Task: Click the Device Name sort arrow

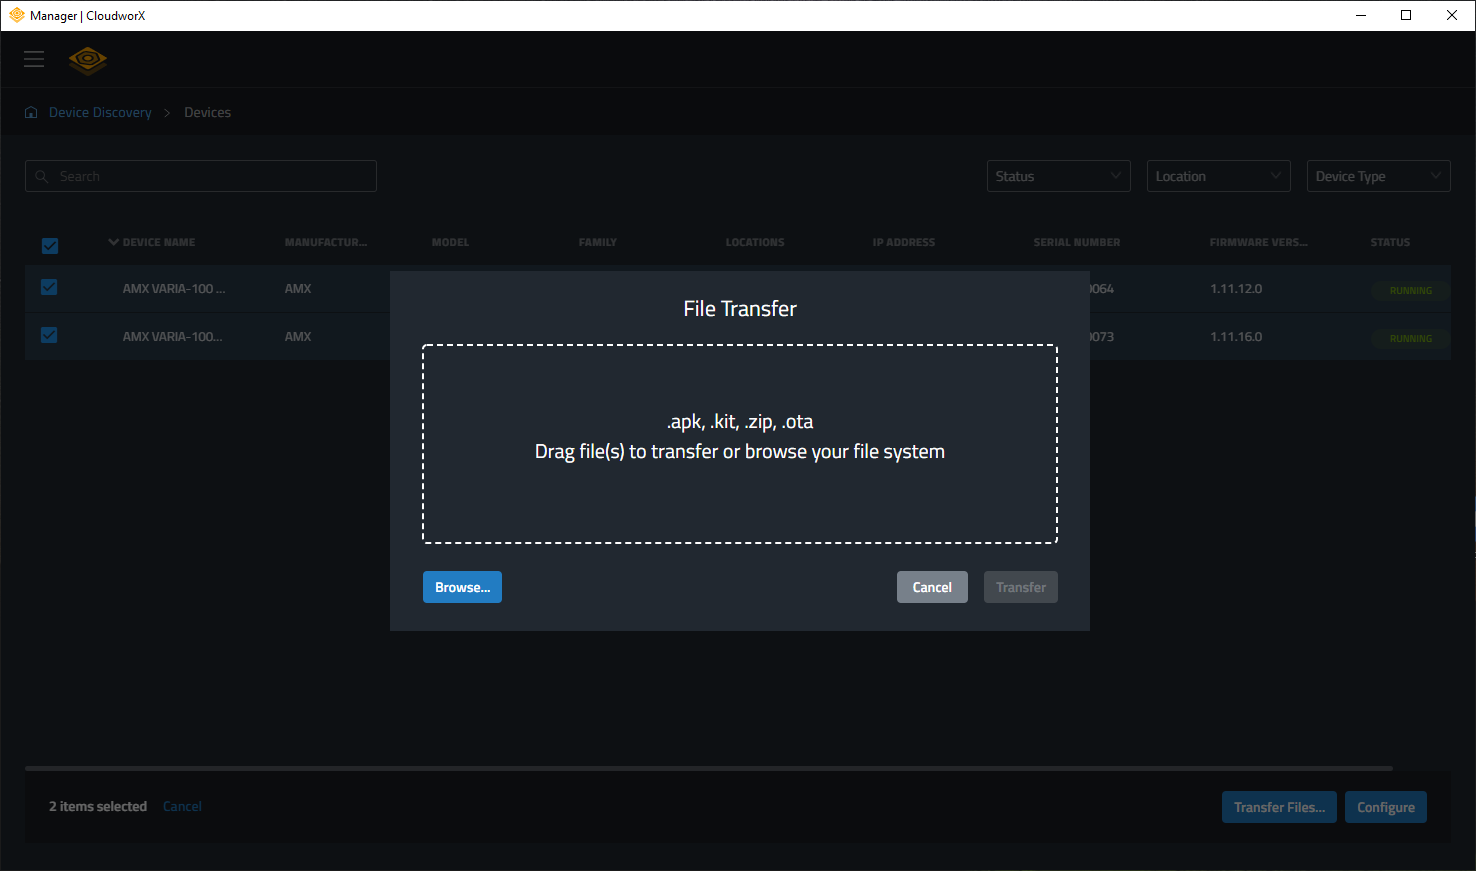Action: [114, 242]
